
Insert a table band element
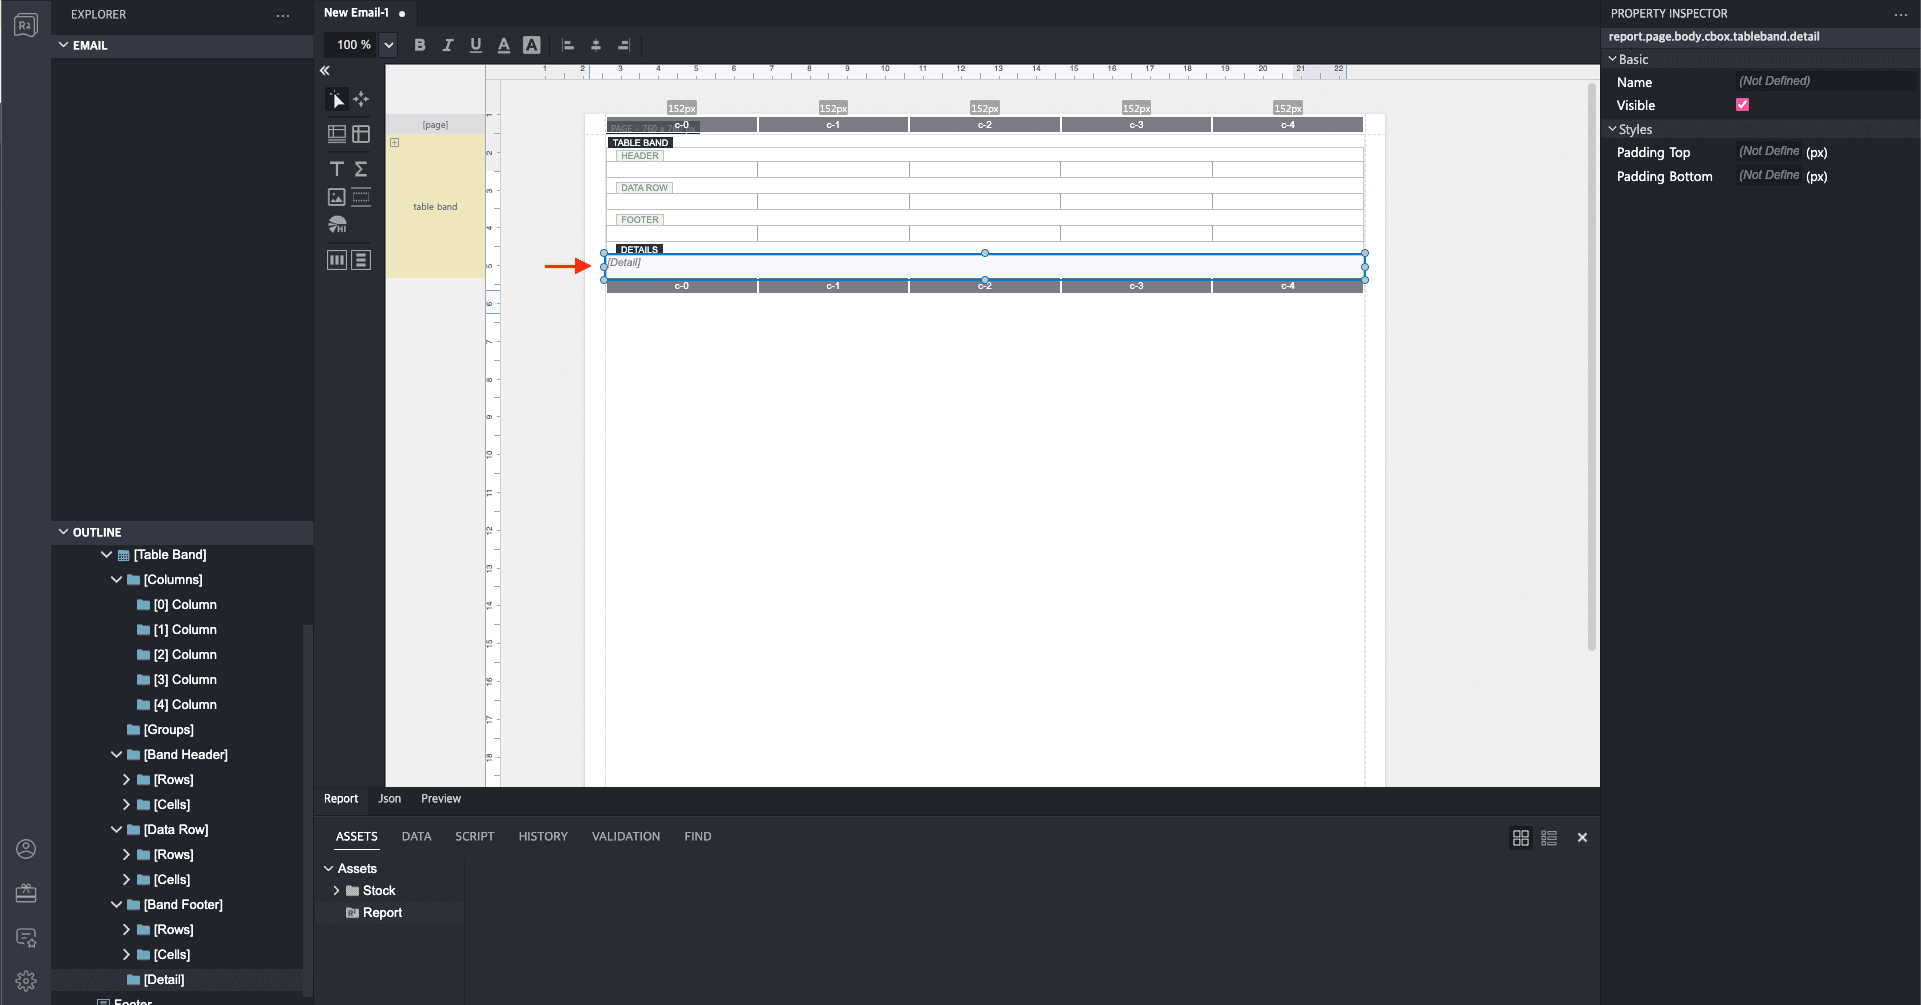[x=337, y=134]
